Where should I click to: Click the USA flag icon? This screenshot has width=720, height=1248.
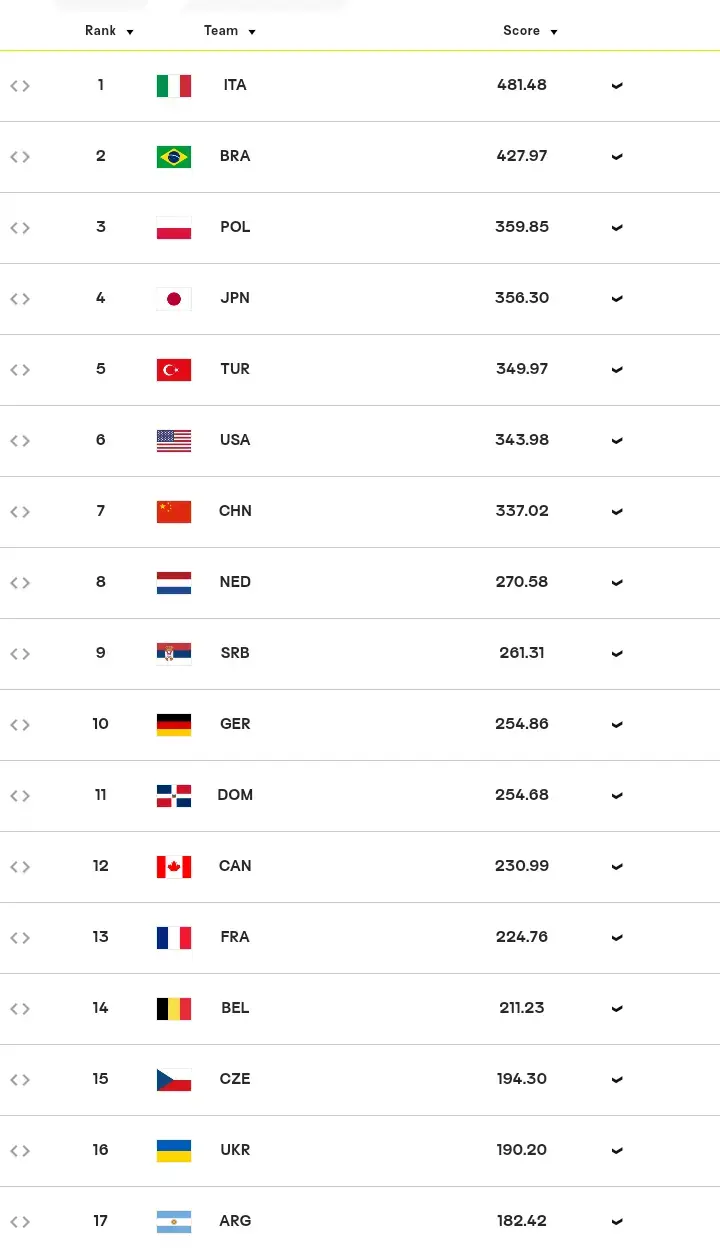(x=174, y=441)
